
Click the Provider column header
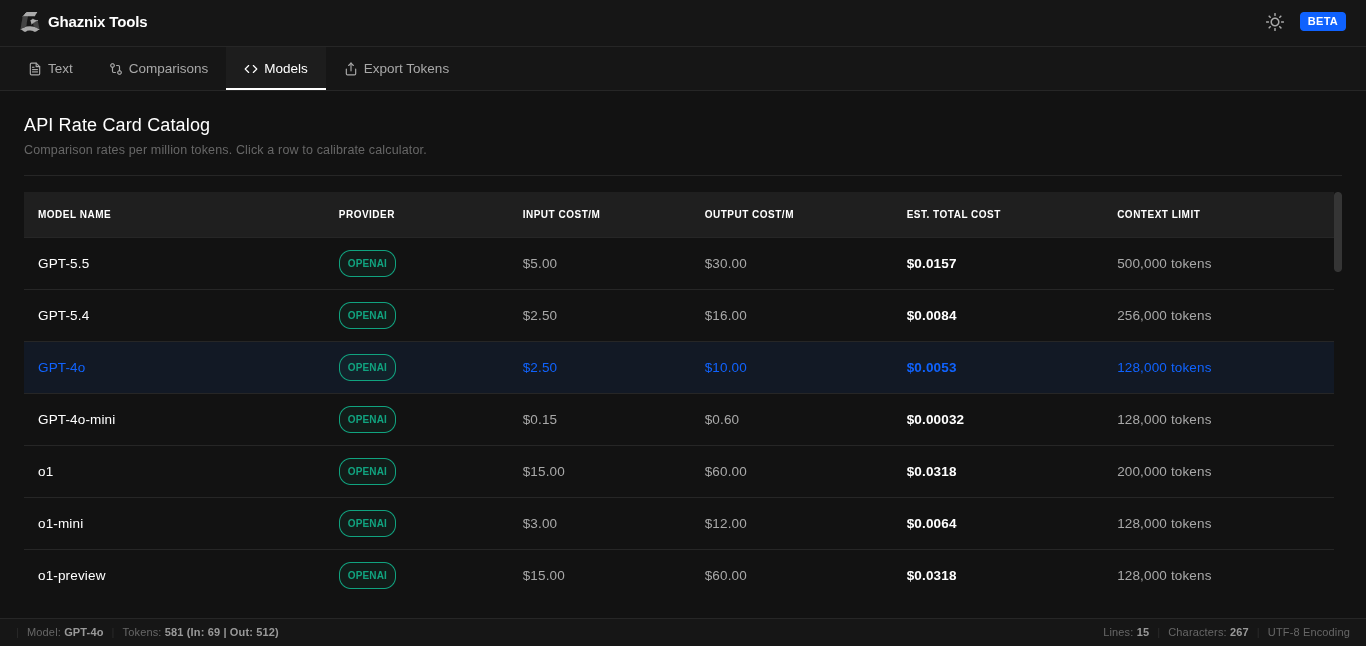[x=367, y=215]
